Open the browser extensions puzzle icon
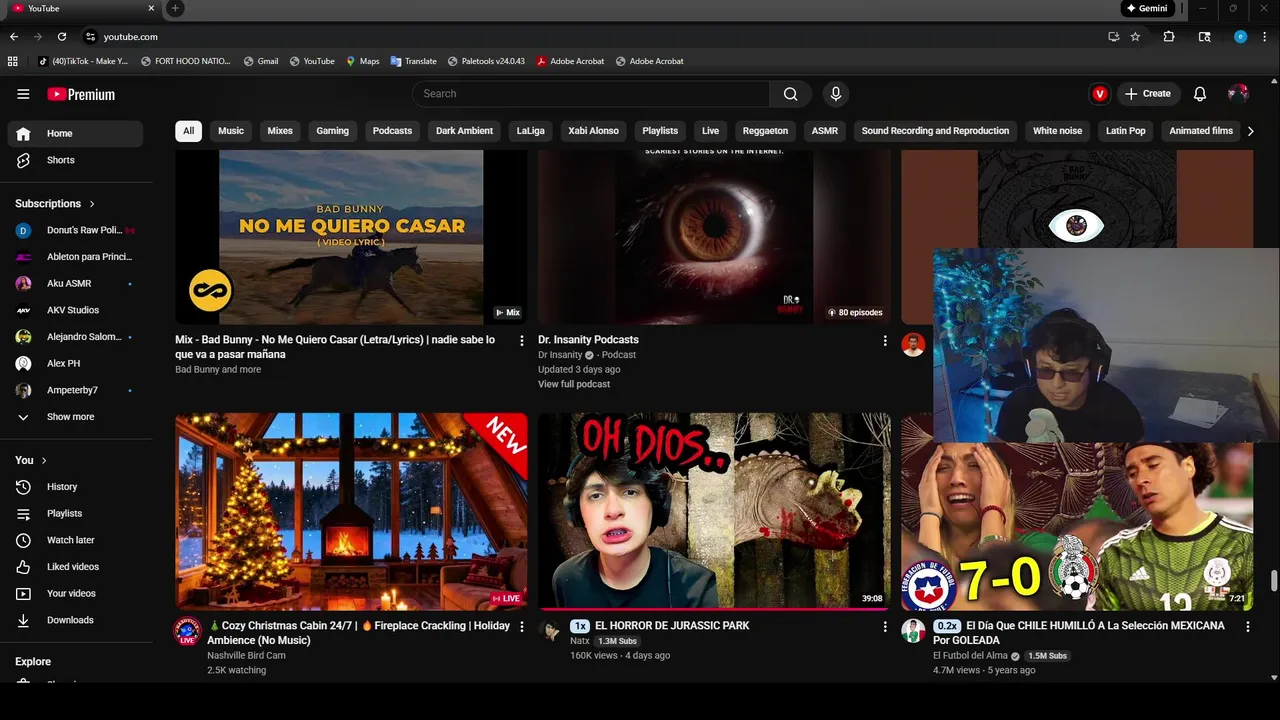The height and width of the screenshot is (720, 1280). (1169, 37)
